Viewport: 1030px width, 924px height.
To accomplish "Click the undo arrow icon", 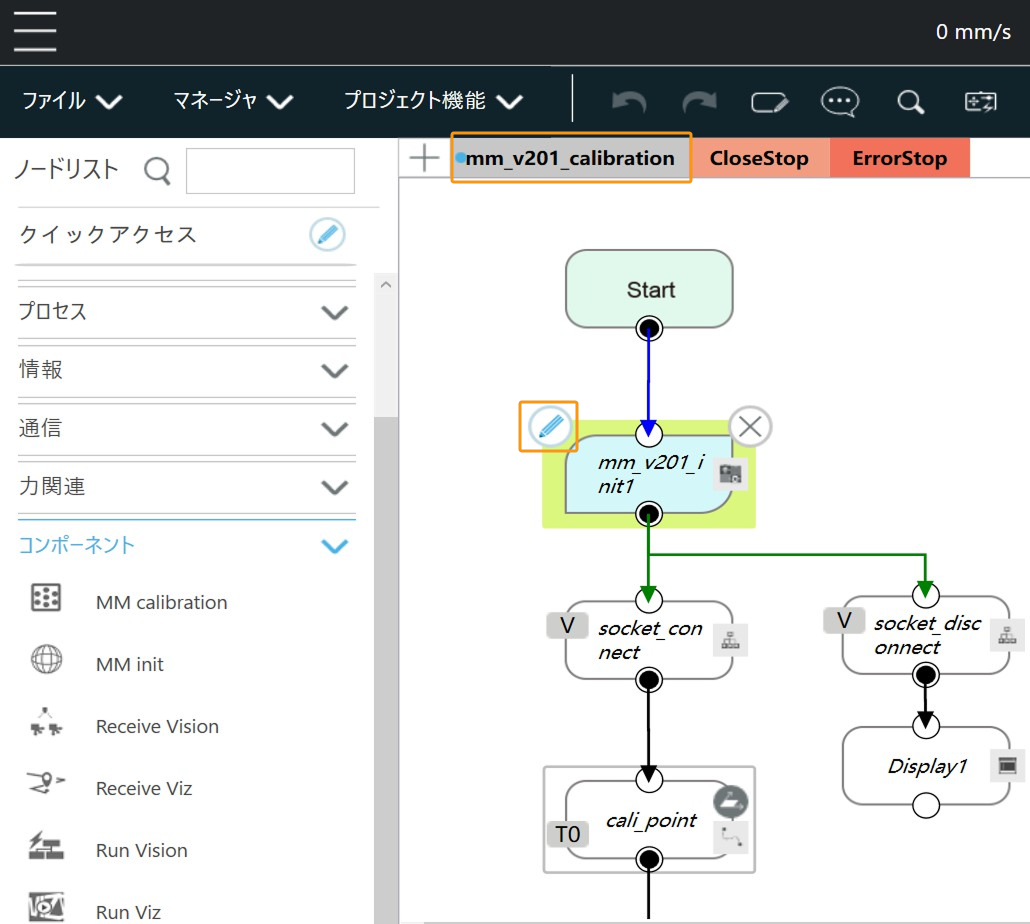I will point(629,101).
